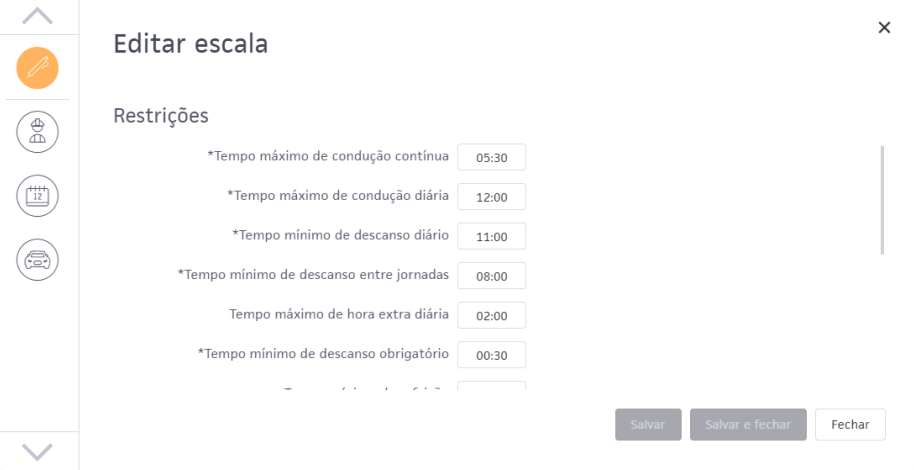Open the driver worker icon section
The width and height of the screenshot is (914, 470).
(37, 132)
